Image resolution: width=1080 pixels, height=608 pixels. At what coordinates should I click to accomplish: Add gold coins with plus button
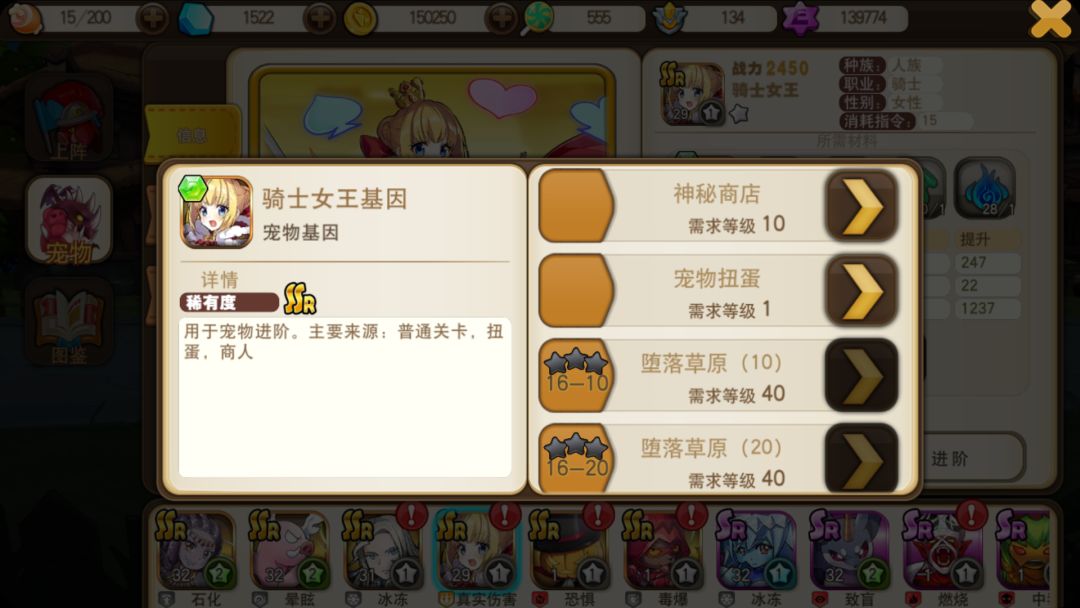tap(501, 19)
